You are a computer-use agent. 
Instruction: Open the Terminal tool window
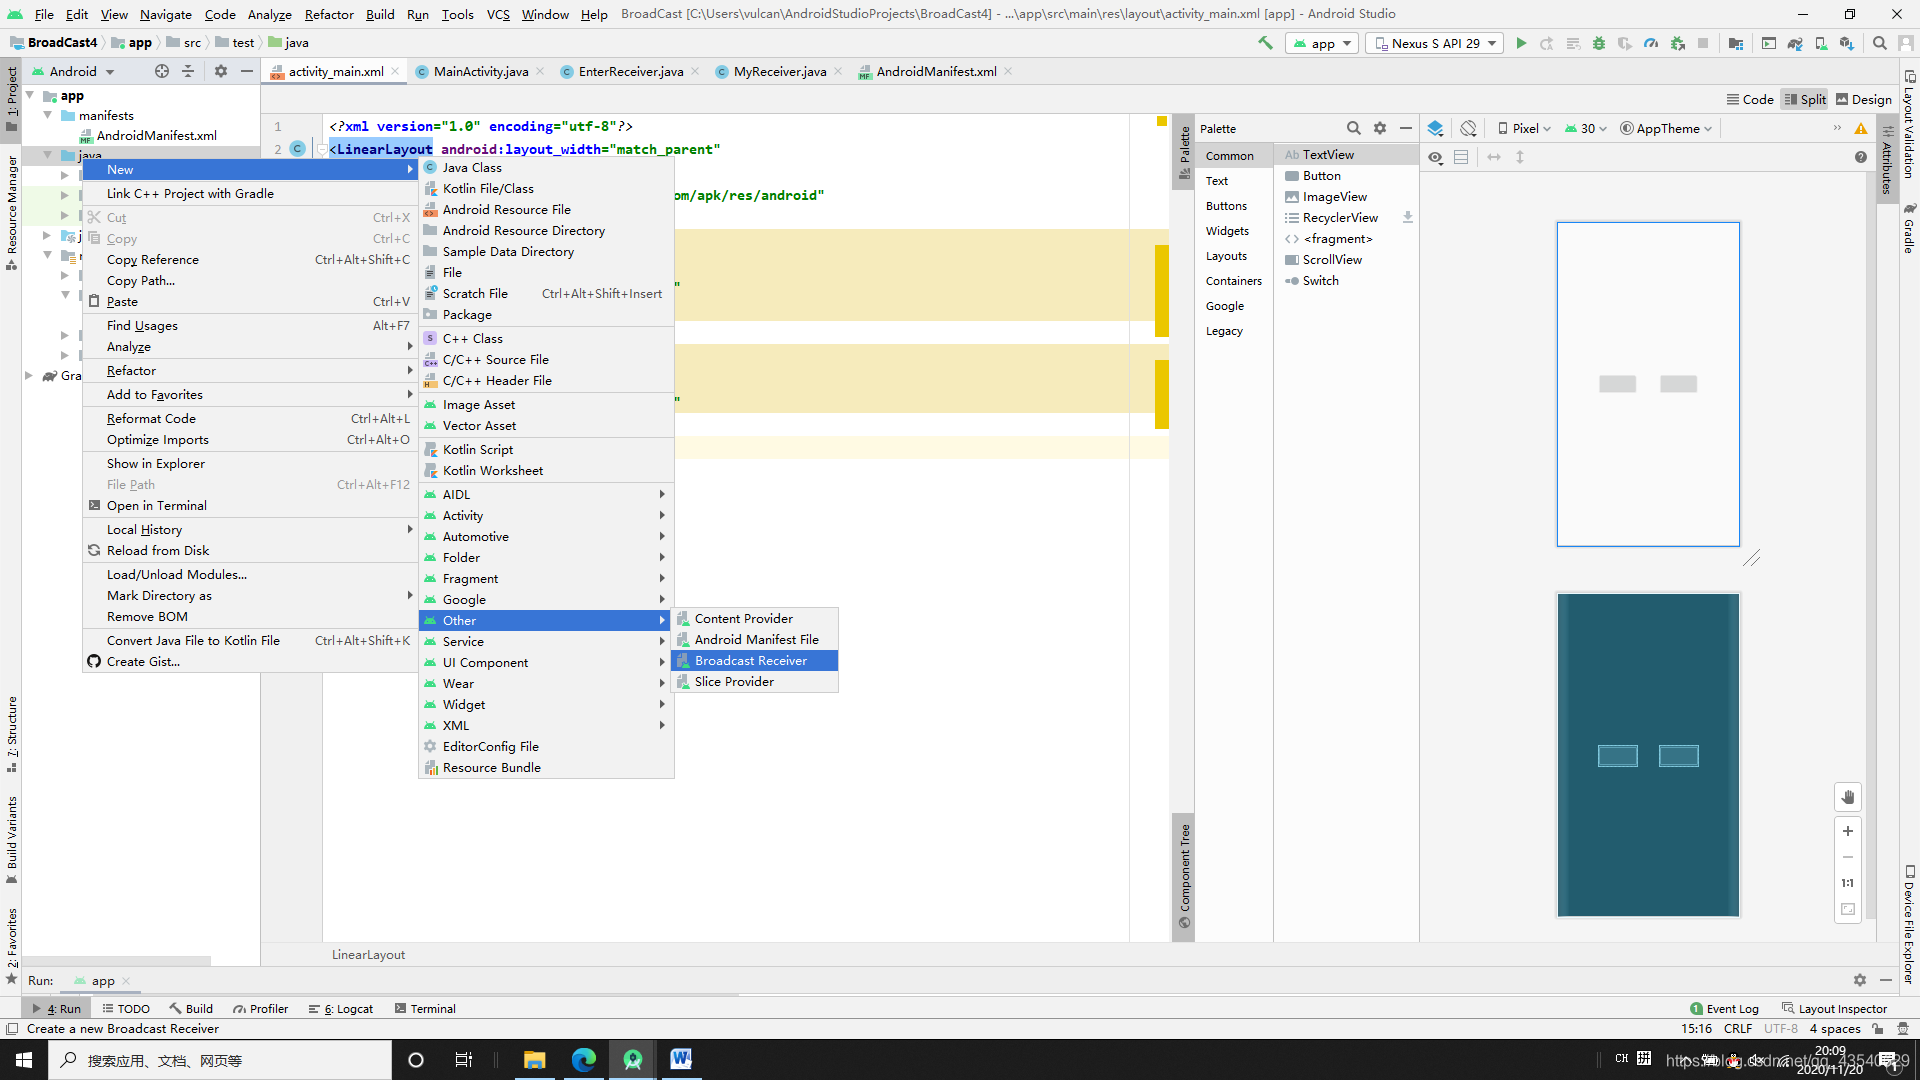[x=425, y=1008]
